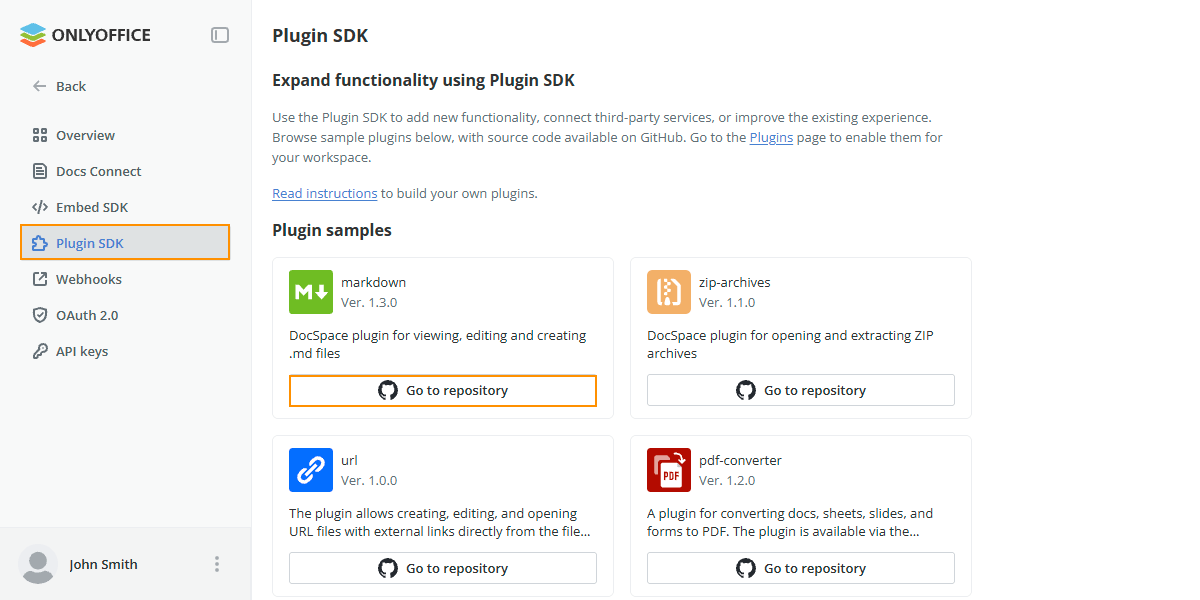This screenshot has width=1200, height=600.
Task: Go to repository for url plugin
Action: click(x=443, y=568)
